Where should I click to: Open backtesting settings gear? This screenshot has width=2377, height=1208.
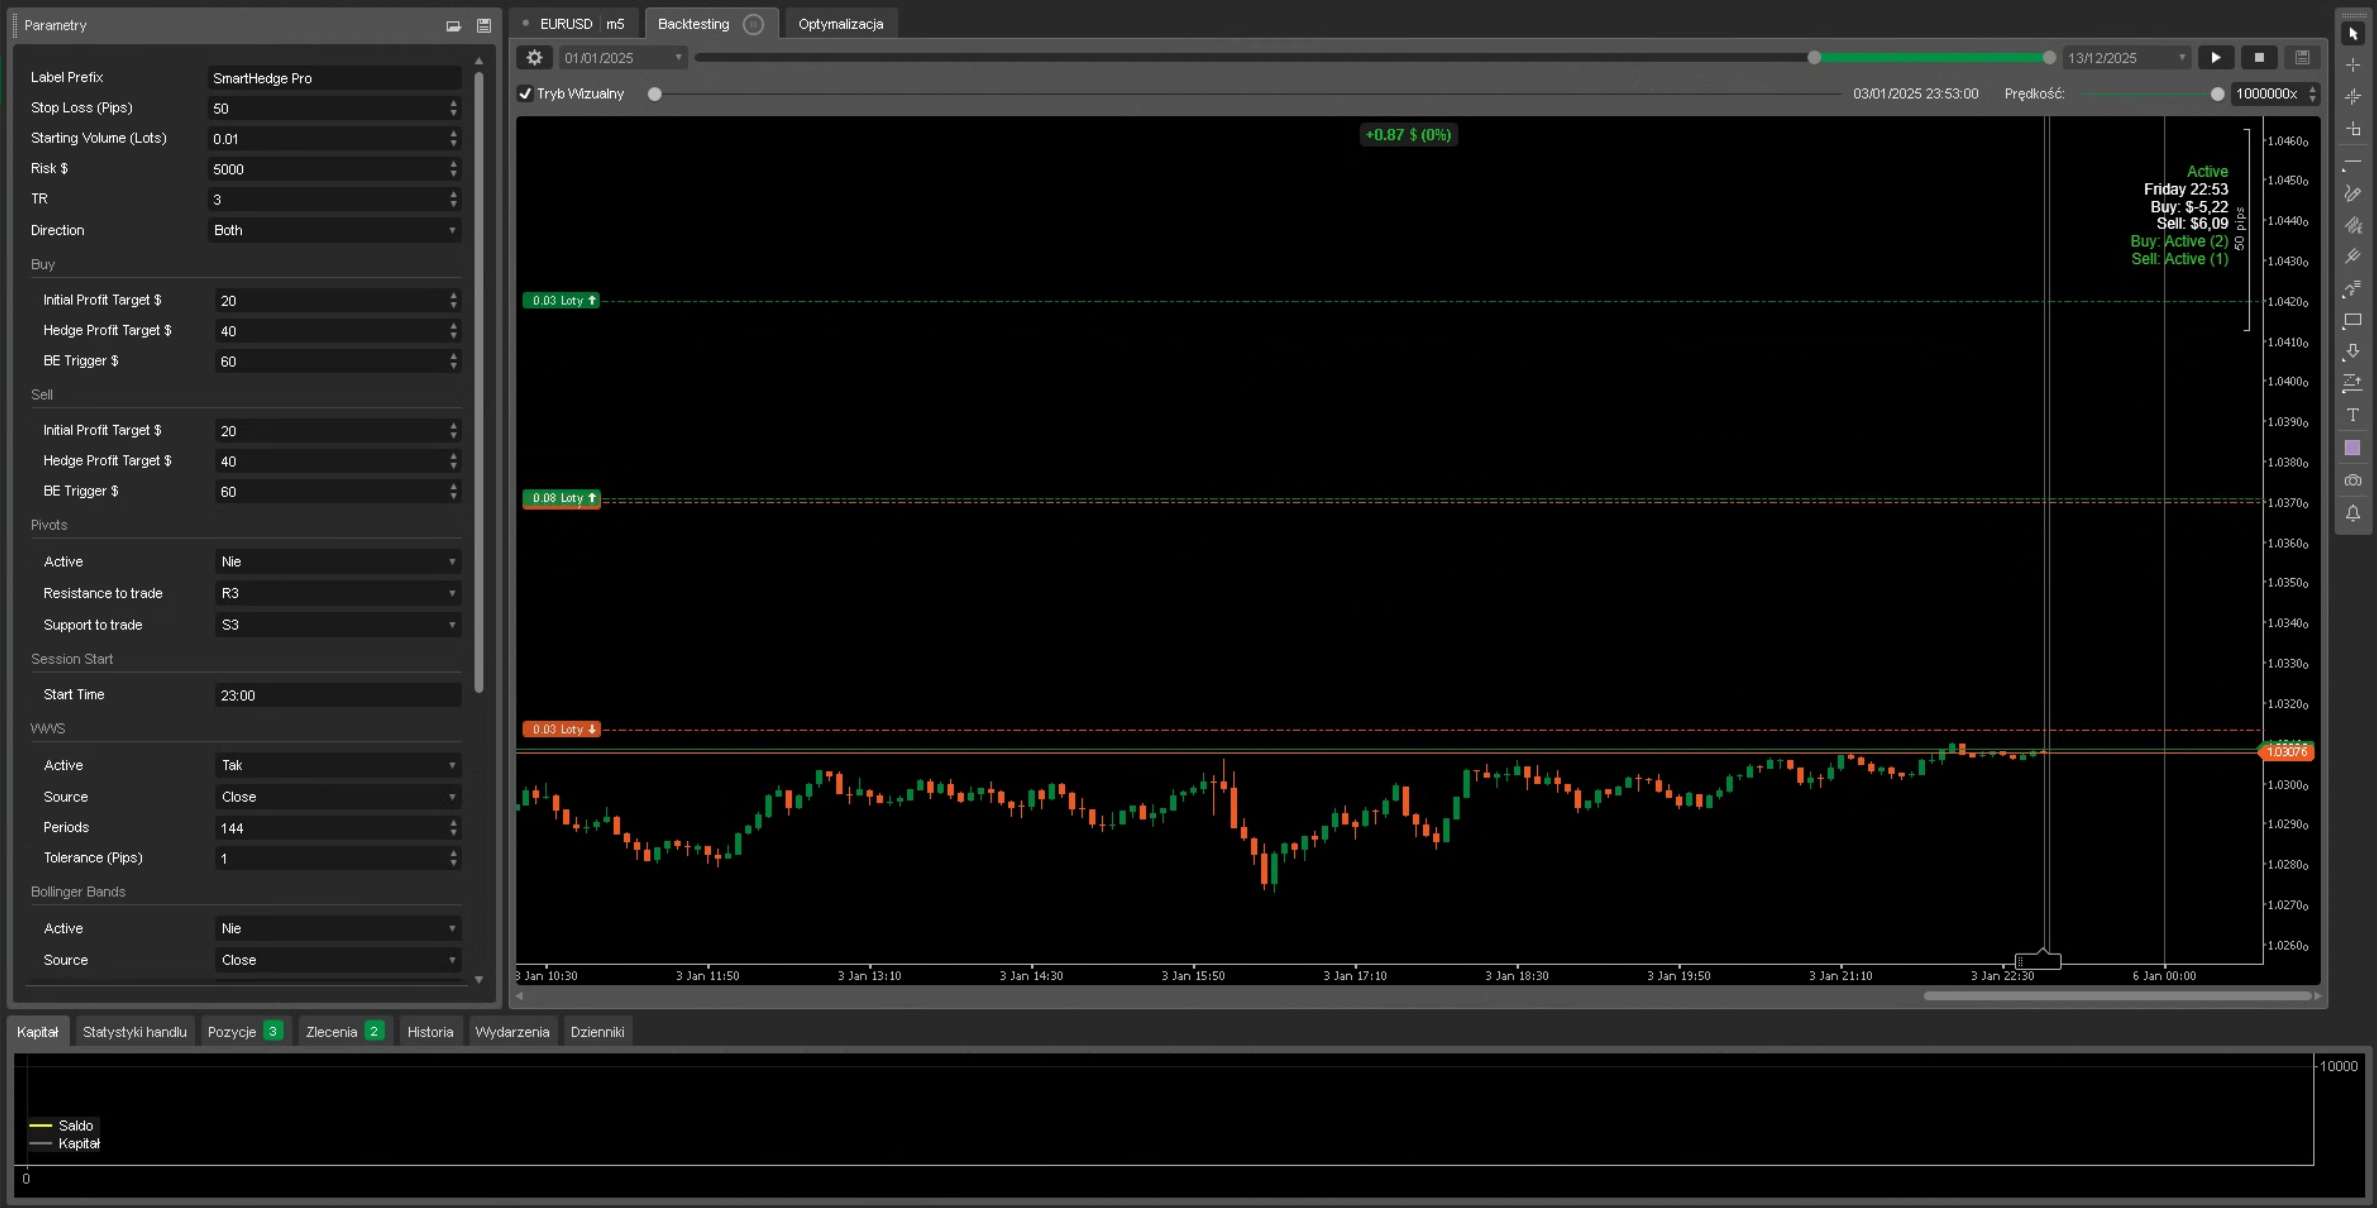click(x=534, y=57)
